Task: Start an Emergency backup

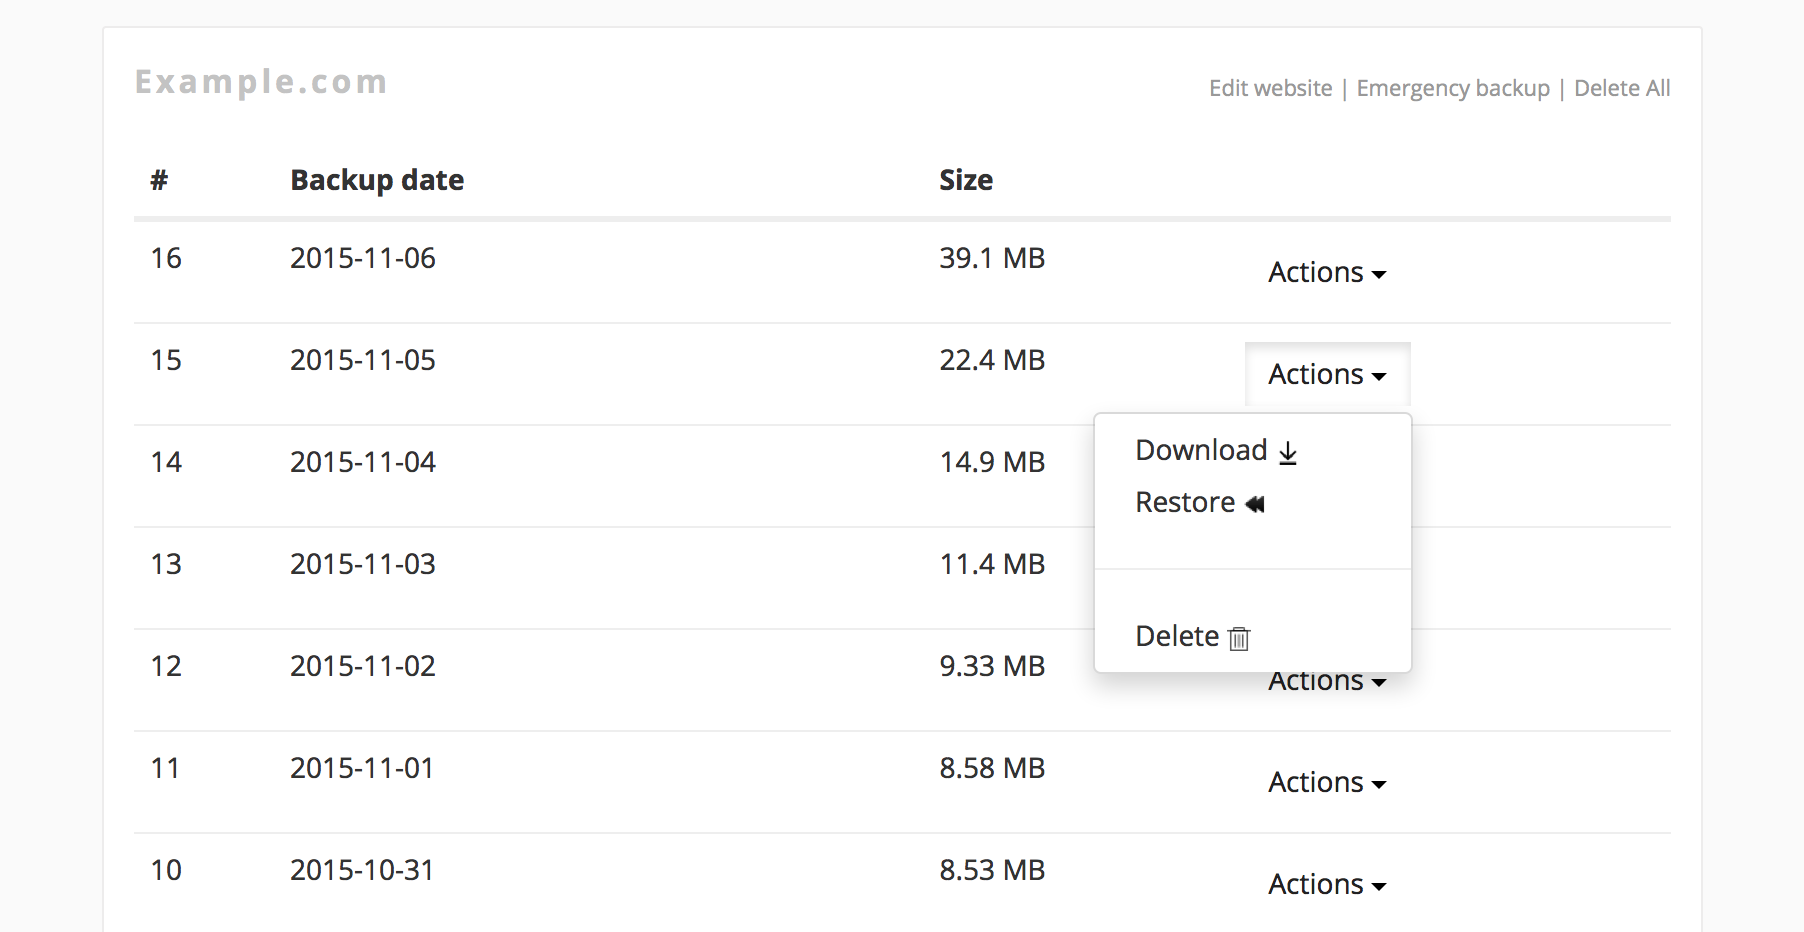Action: pos(1452,89)
